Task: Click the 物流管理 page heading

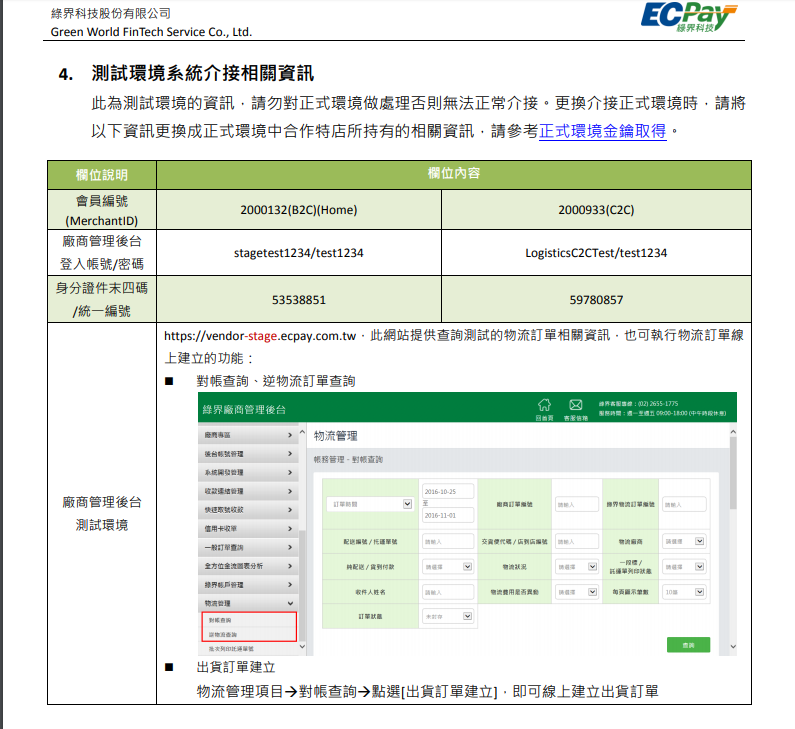Action: coord(335,436)
